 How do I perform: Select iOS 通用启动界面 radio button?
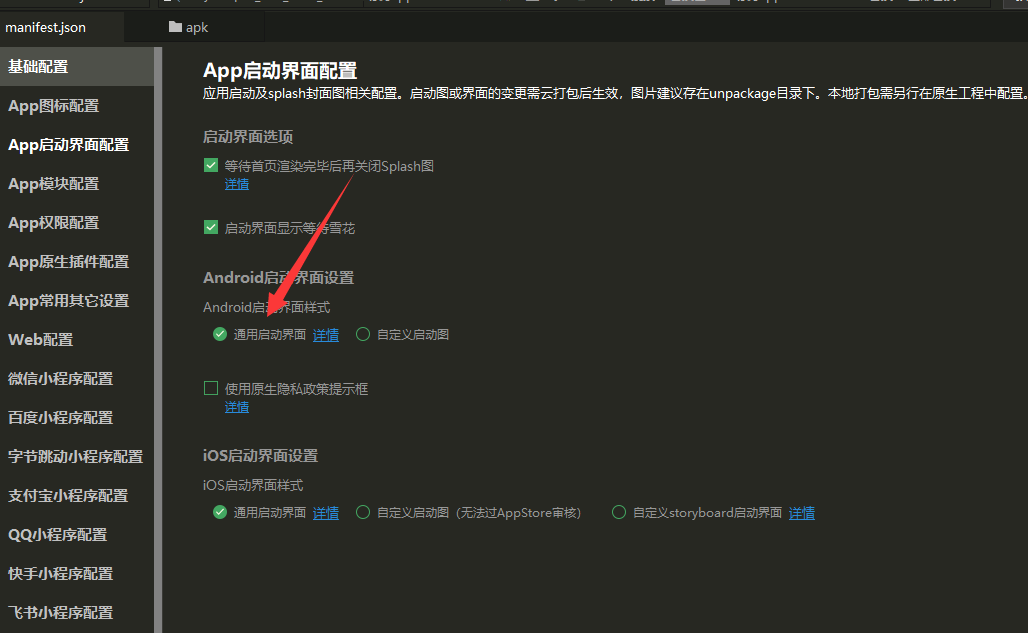[x=219, y=512]
